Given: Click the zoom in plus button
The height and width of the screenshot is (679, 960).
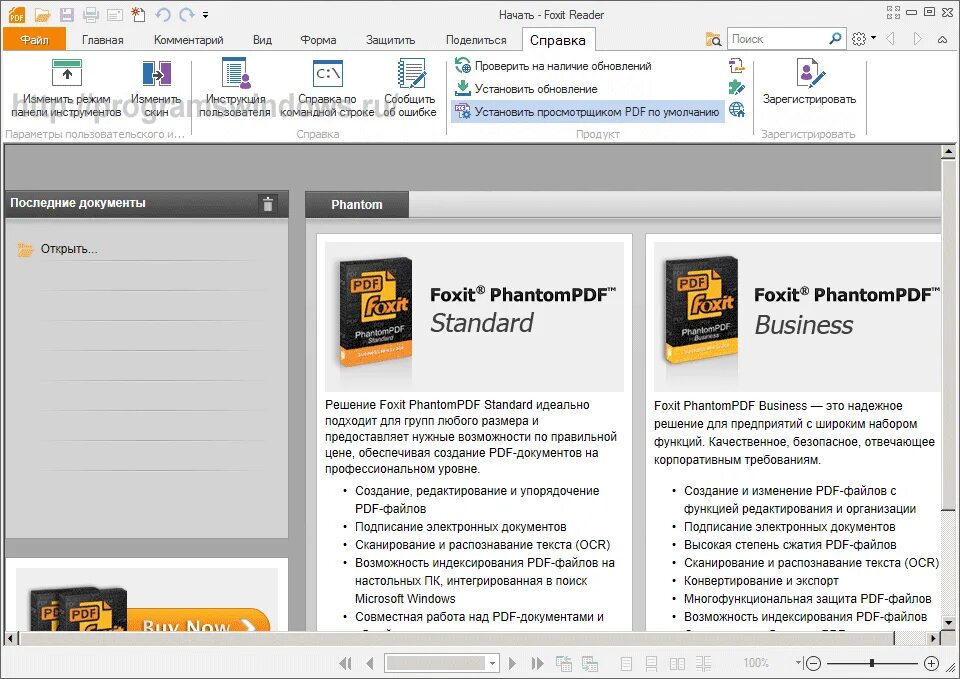Looking at the screenshot, I should [x=931, y=663].
